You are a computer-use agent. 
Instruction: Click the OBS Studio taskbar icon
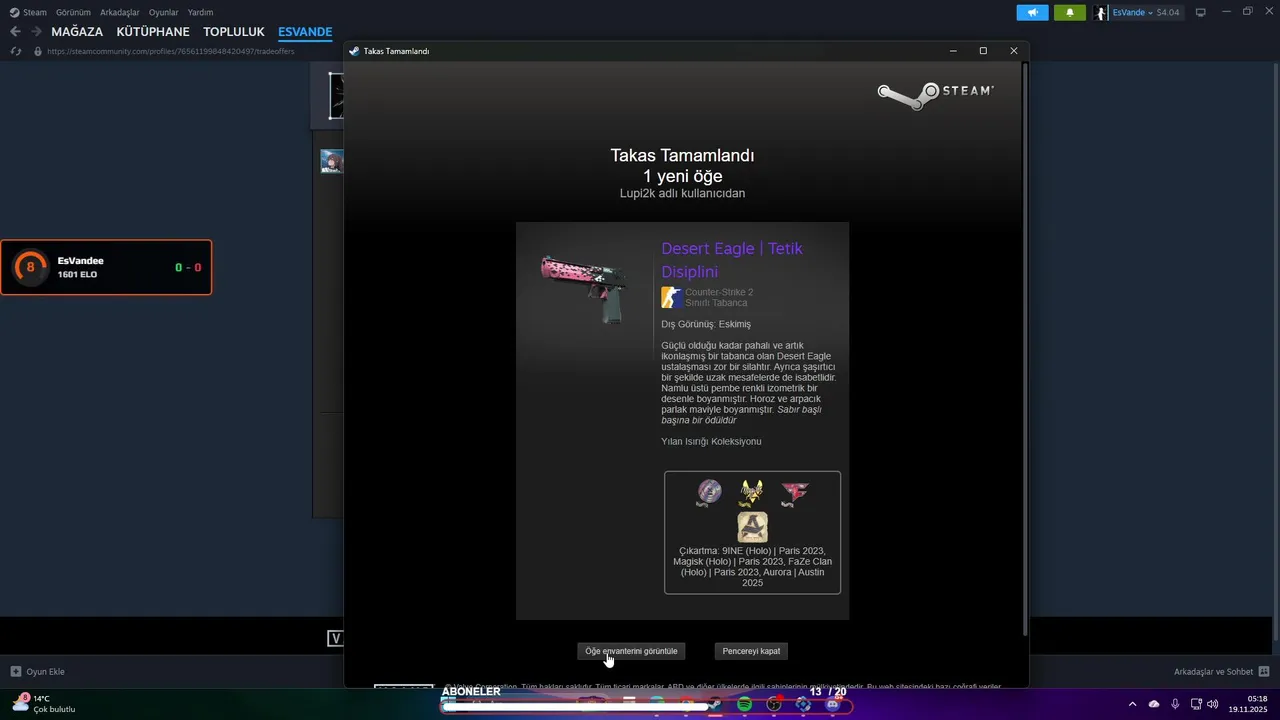point(774,704)
